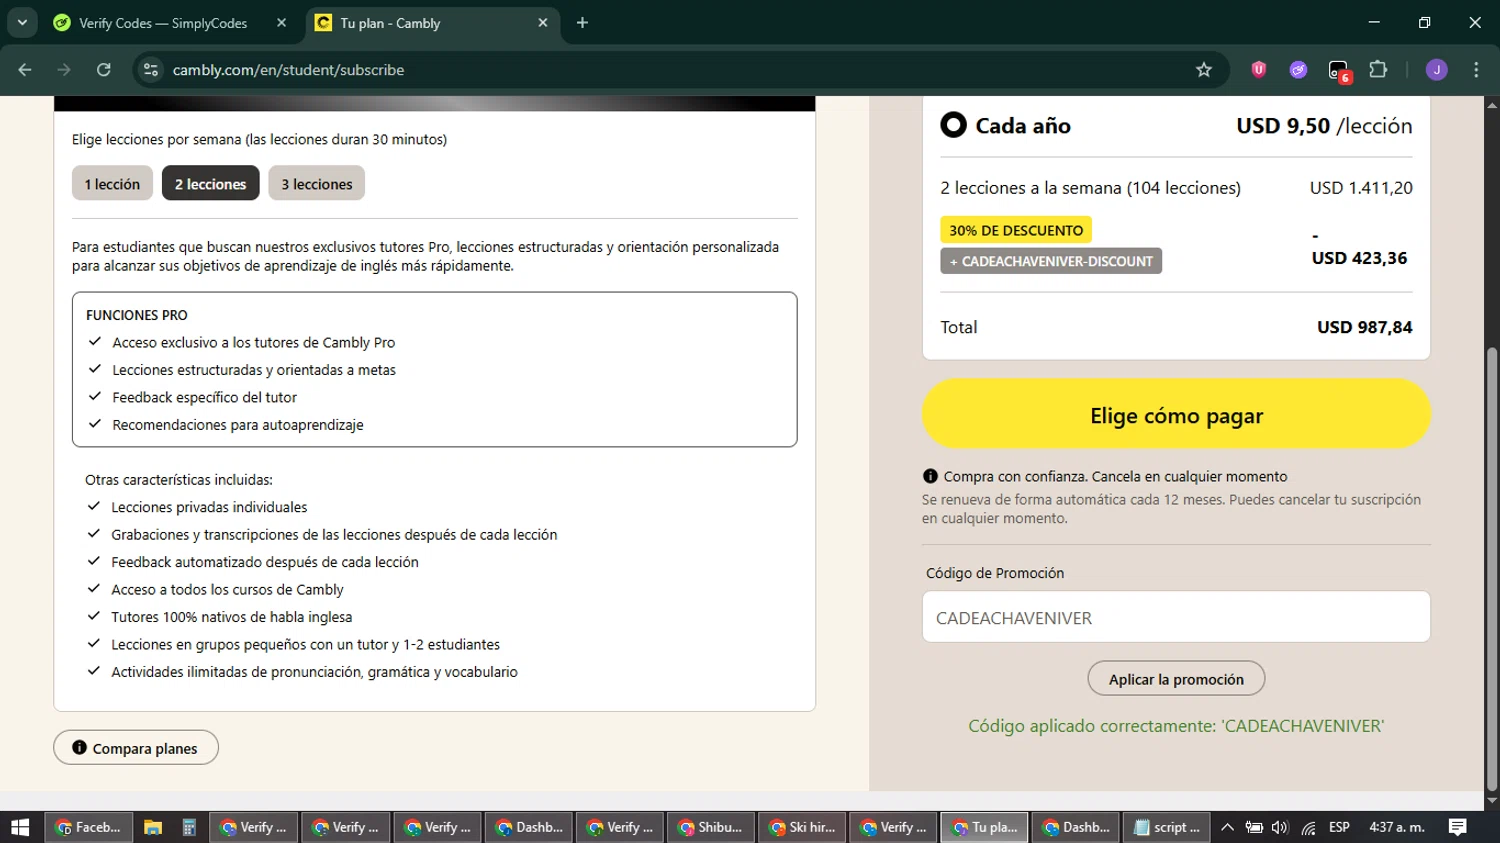Open the red shield extension icon
Screen dimensions: 1500x843
coord(1259,69)
